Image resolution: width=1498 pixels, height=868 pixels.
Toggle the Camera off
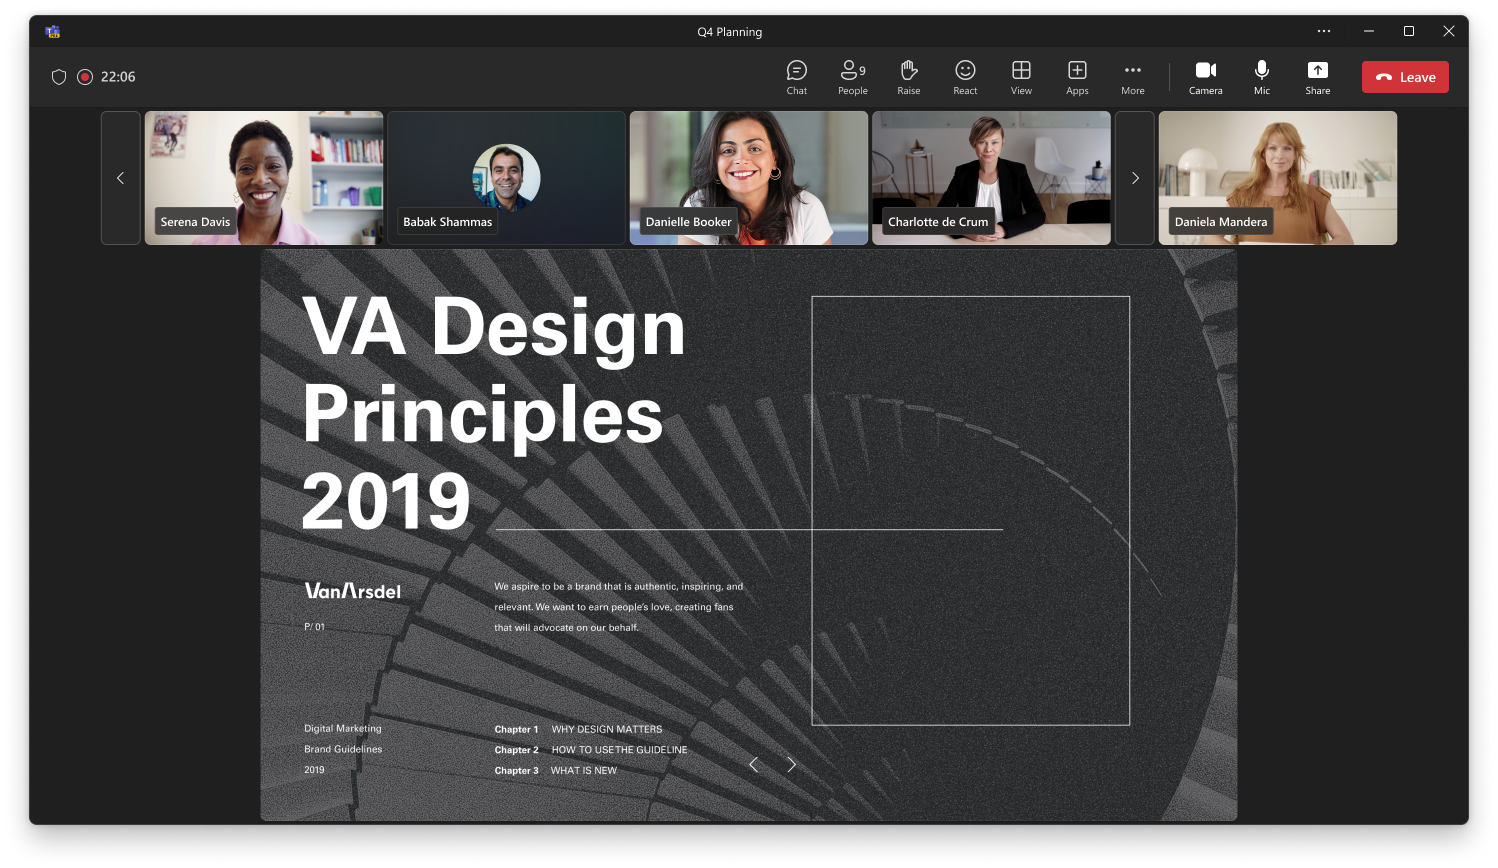pyautogui.click(x=1205, y=77)
